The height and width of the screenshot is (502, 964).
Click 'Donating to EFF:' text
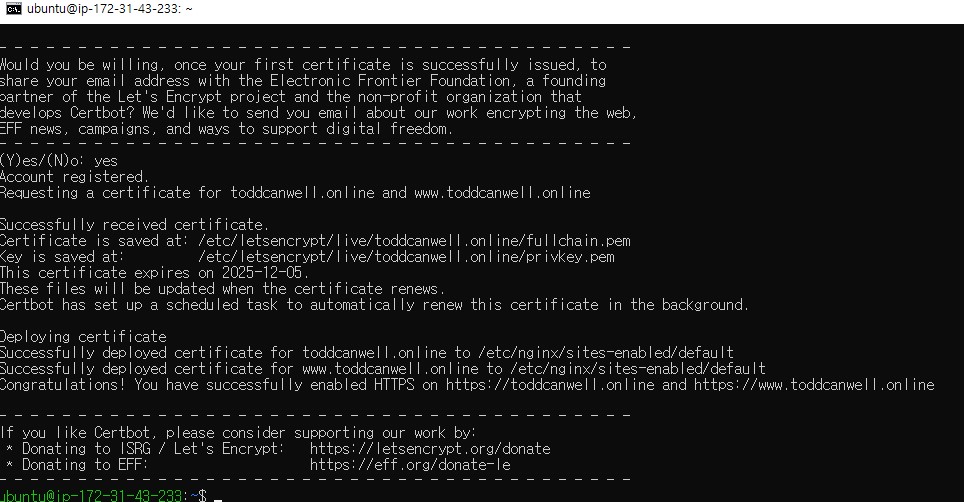coord(85,465)
